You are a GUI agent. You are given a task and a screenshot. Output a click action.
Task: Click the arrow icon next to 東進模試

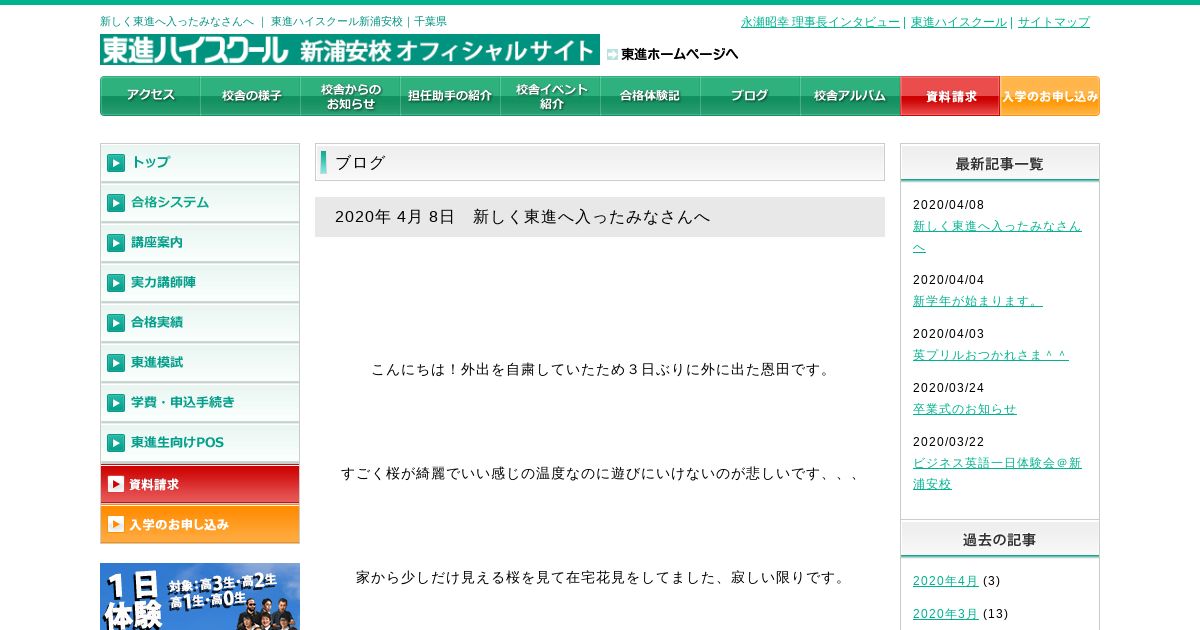coord(116,362)
